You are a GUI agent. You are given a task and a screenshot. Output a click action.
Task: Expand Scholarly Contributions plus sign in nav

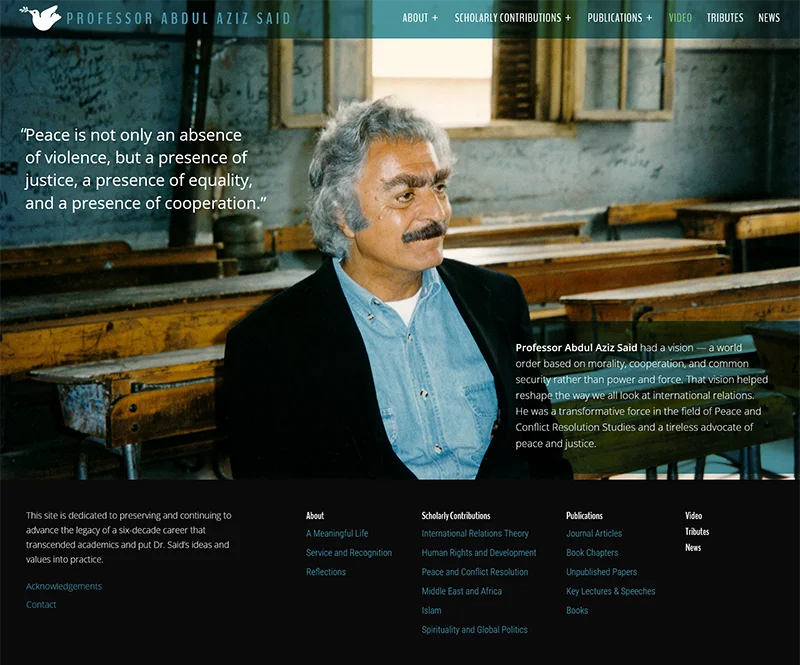568,18
